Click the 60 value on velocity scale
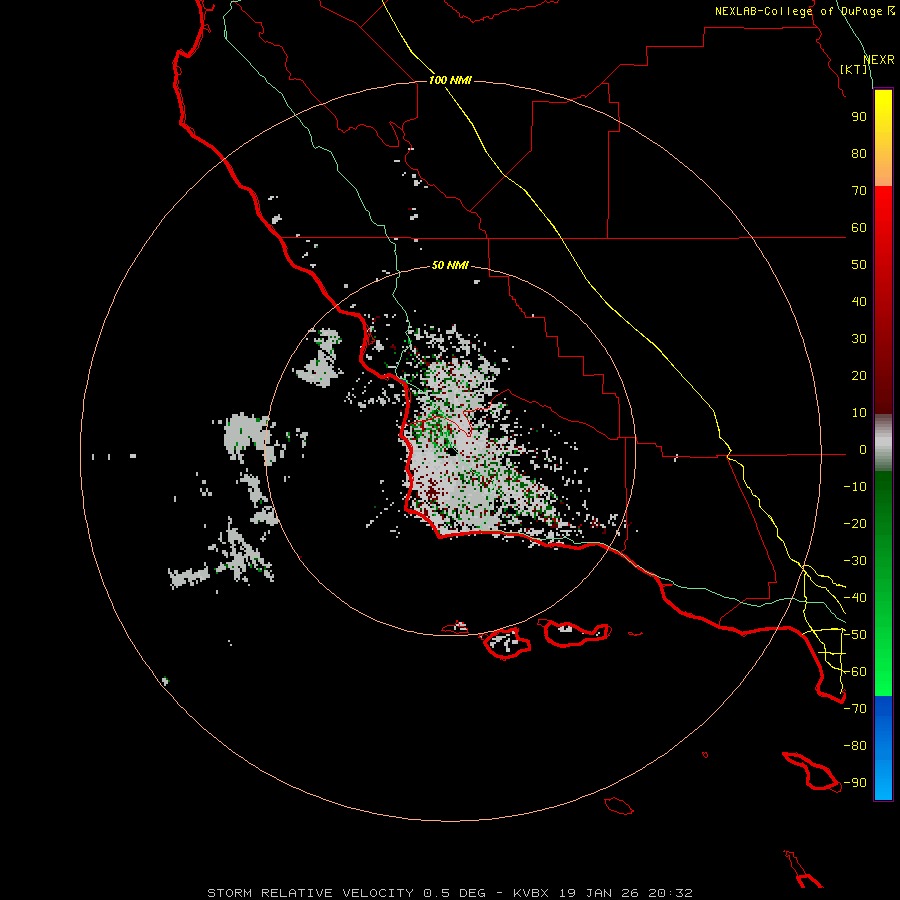 click(x=859, y=227)
